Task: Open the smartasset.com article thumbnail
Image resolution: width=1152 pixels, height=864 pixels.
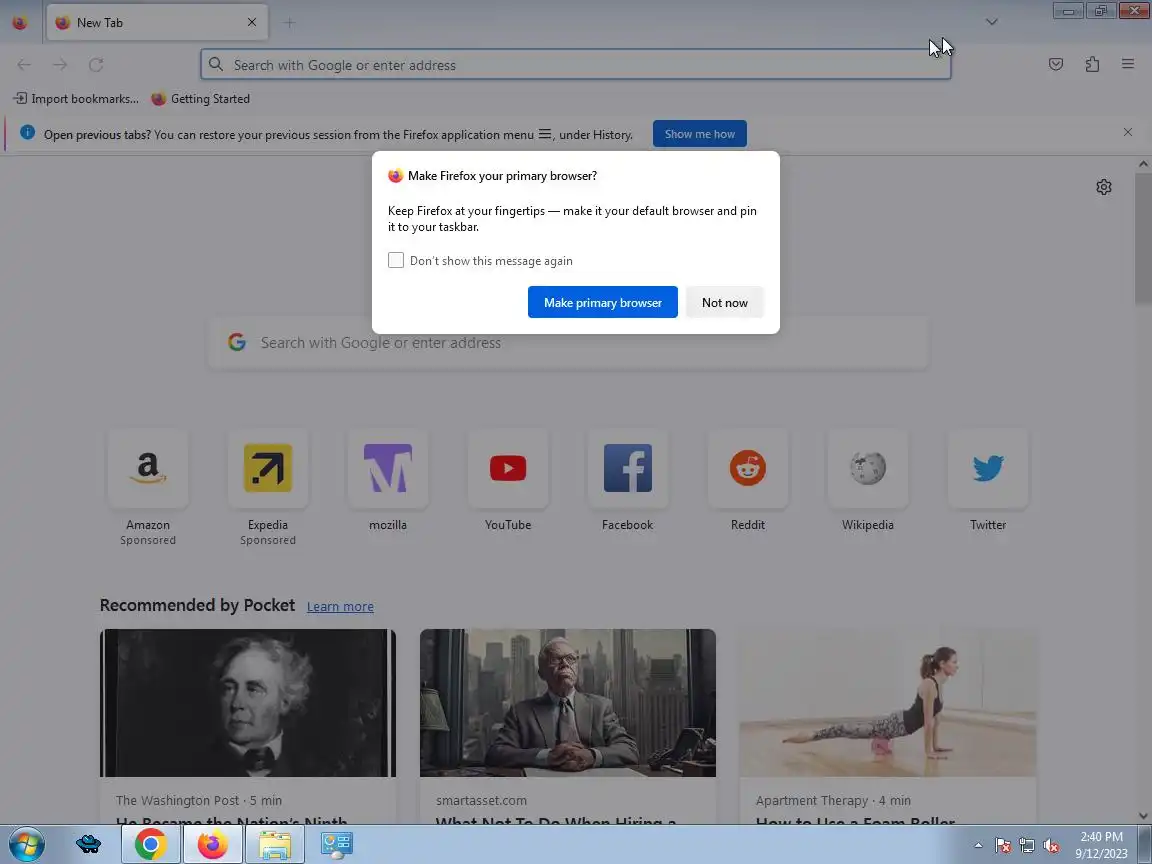Action: tap(568, 702)
